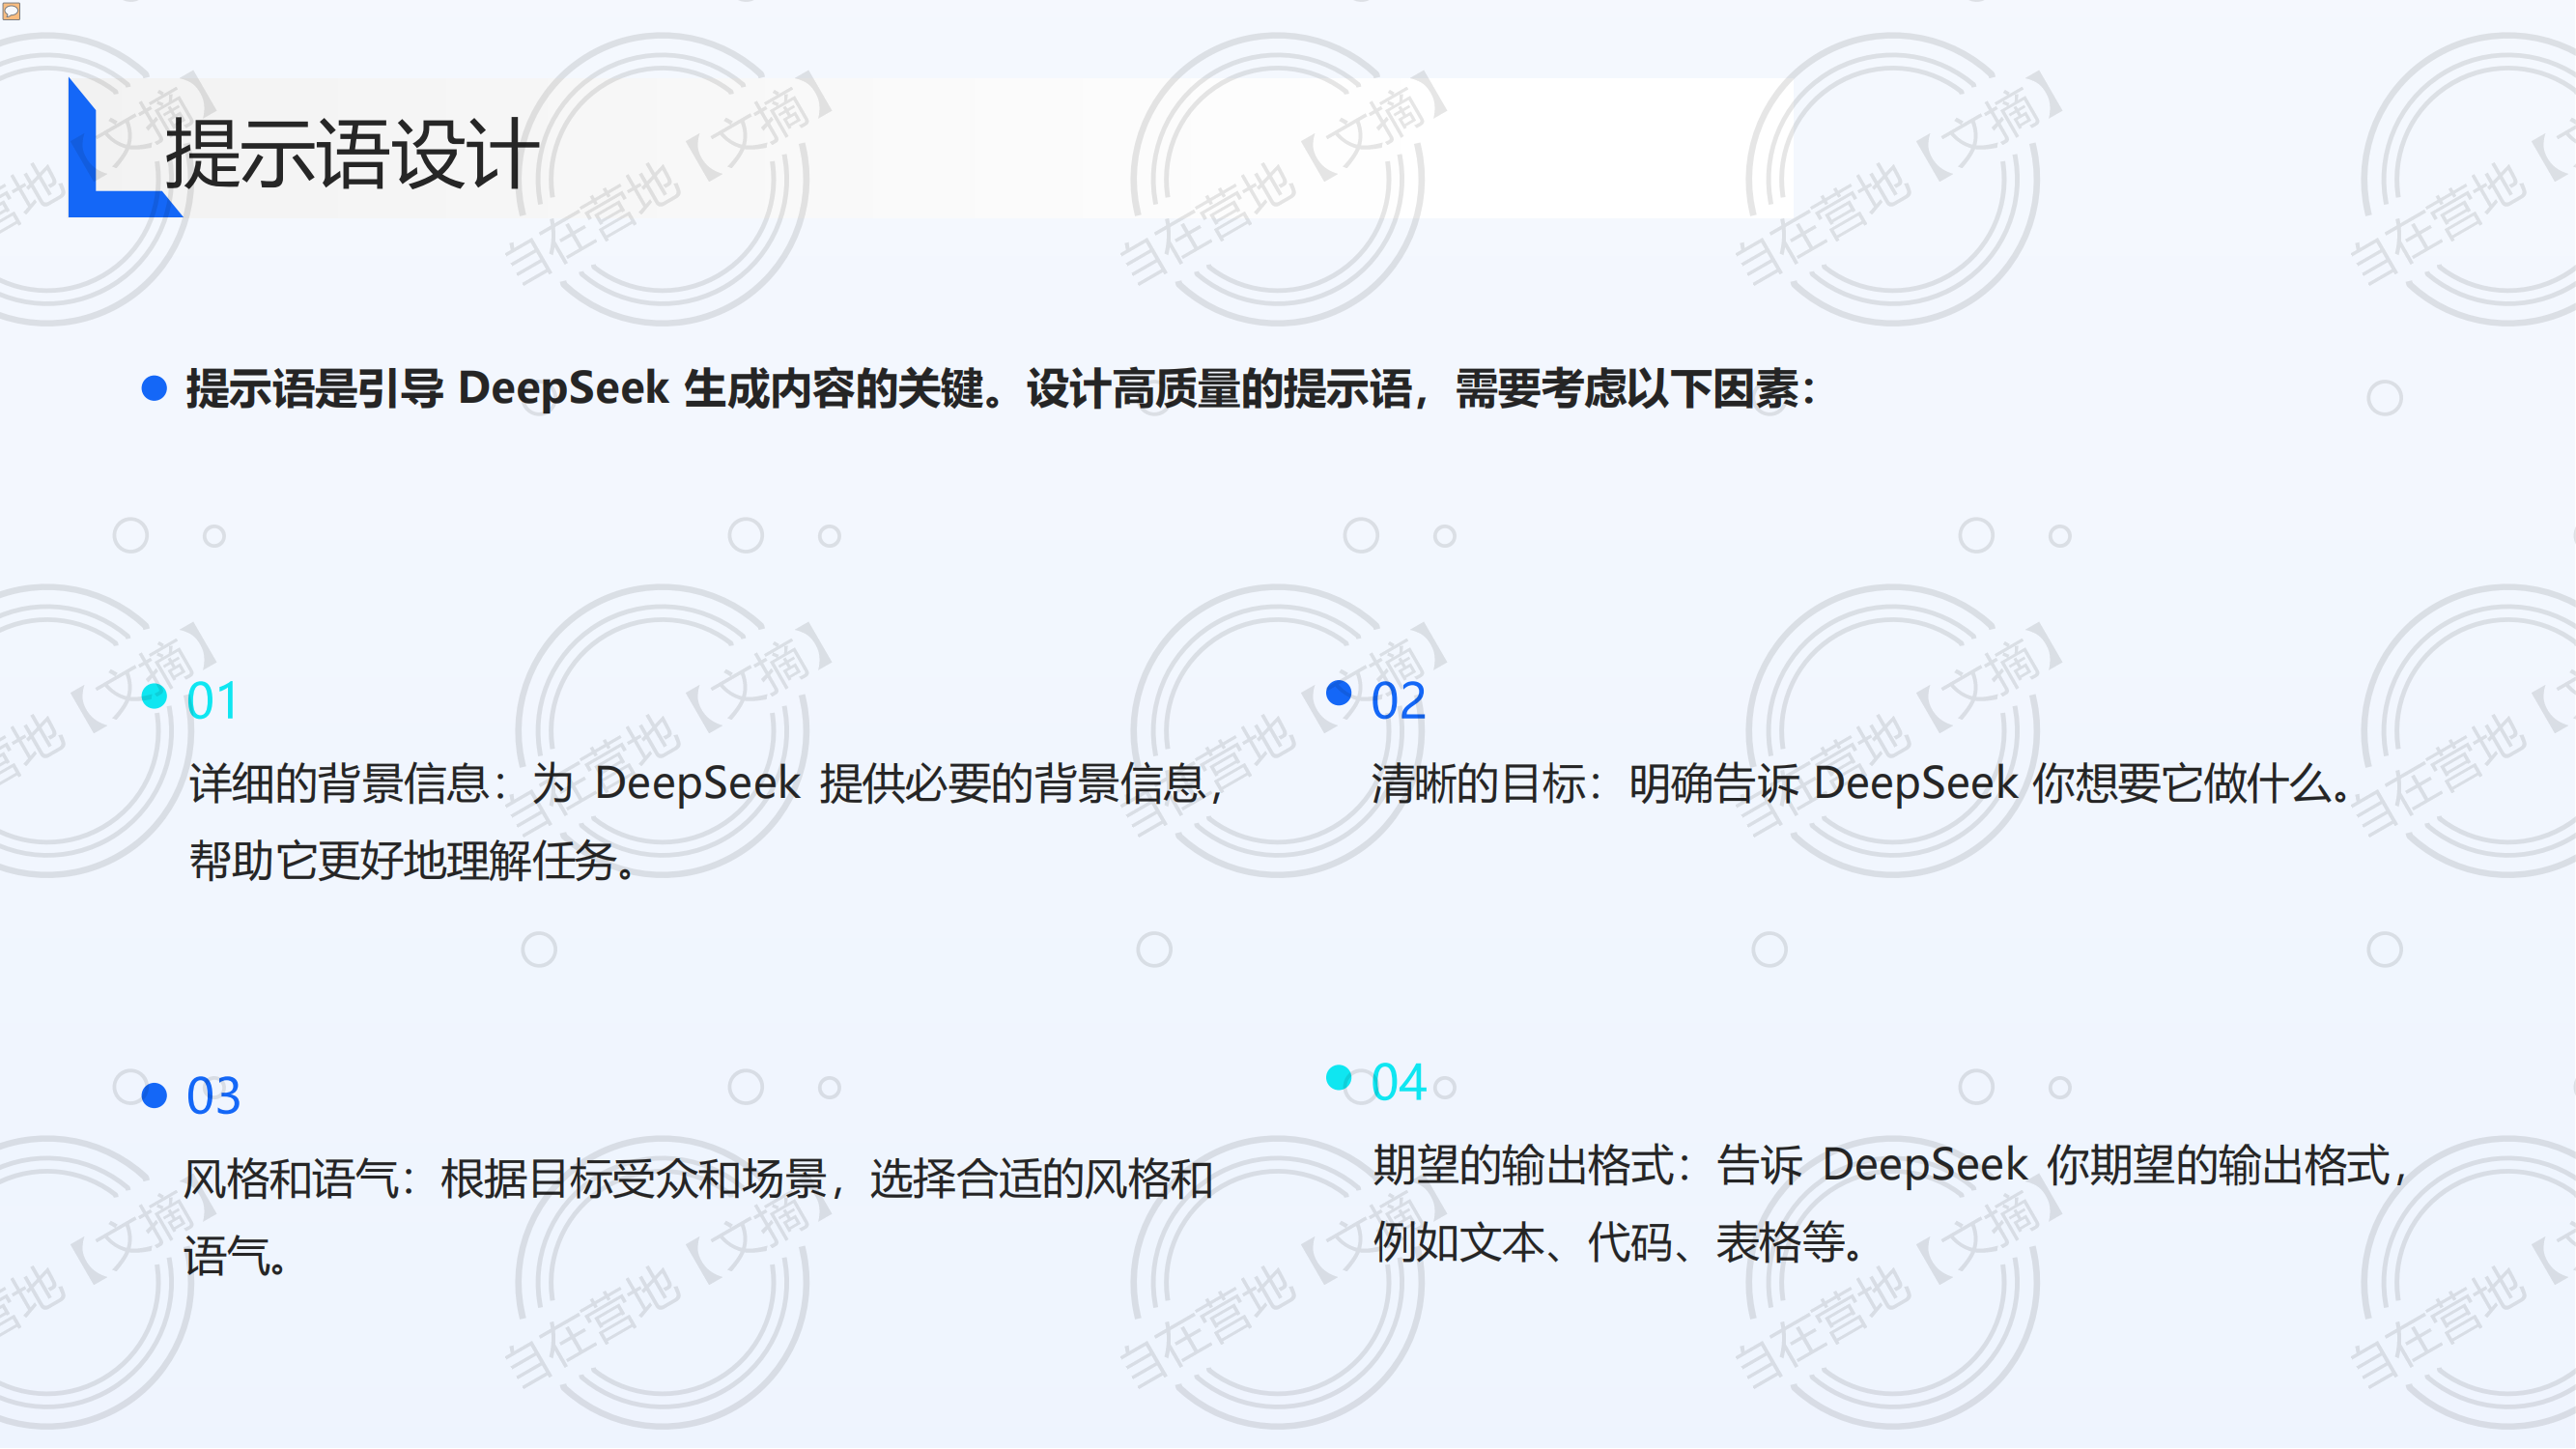Click the cyan bullet dot beside 04
This screenshot has height=1449, width=2576.
click(1338, 1077)
